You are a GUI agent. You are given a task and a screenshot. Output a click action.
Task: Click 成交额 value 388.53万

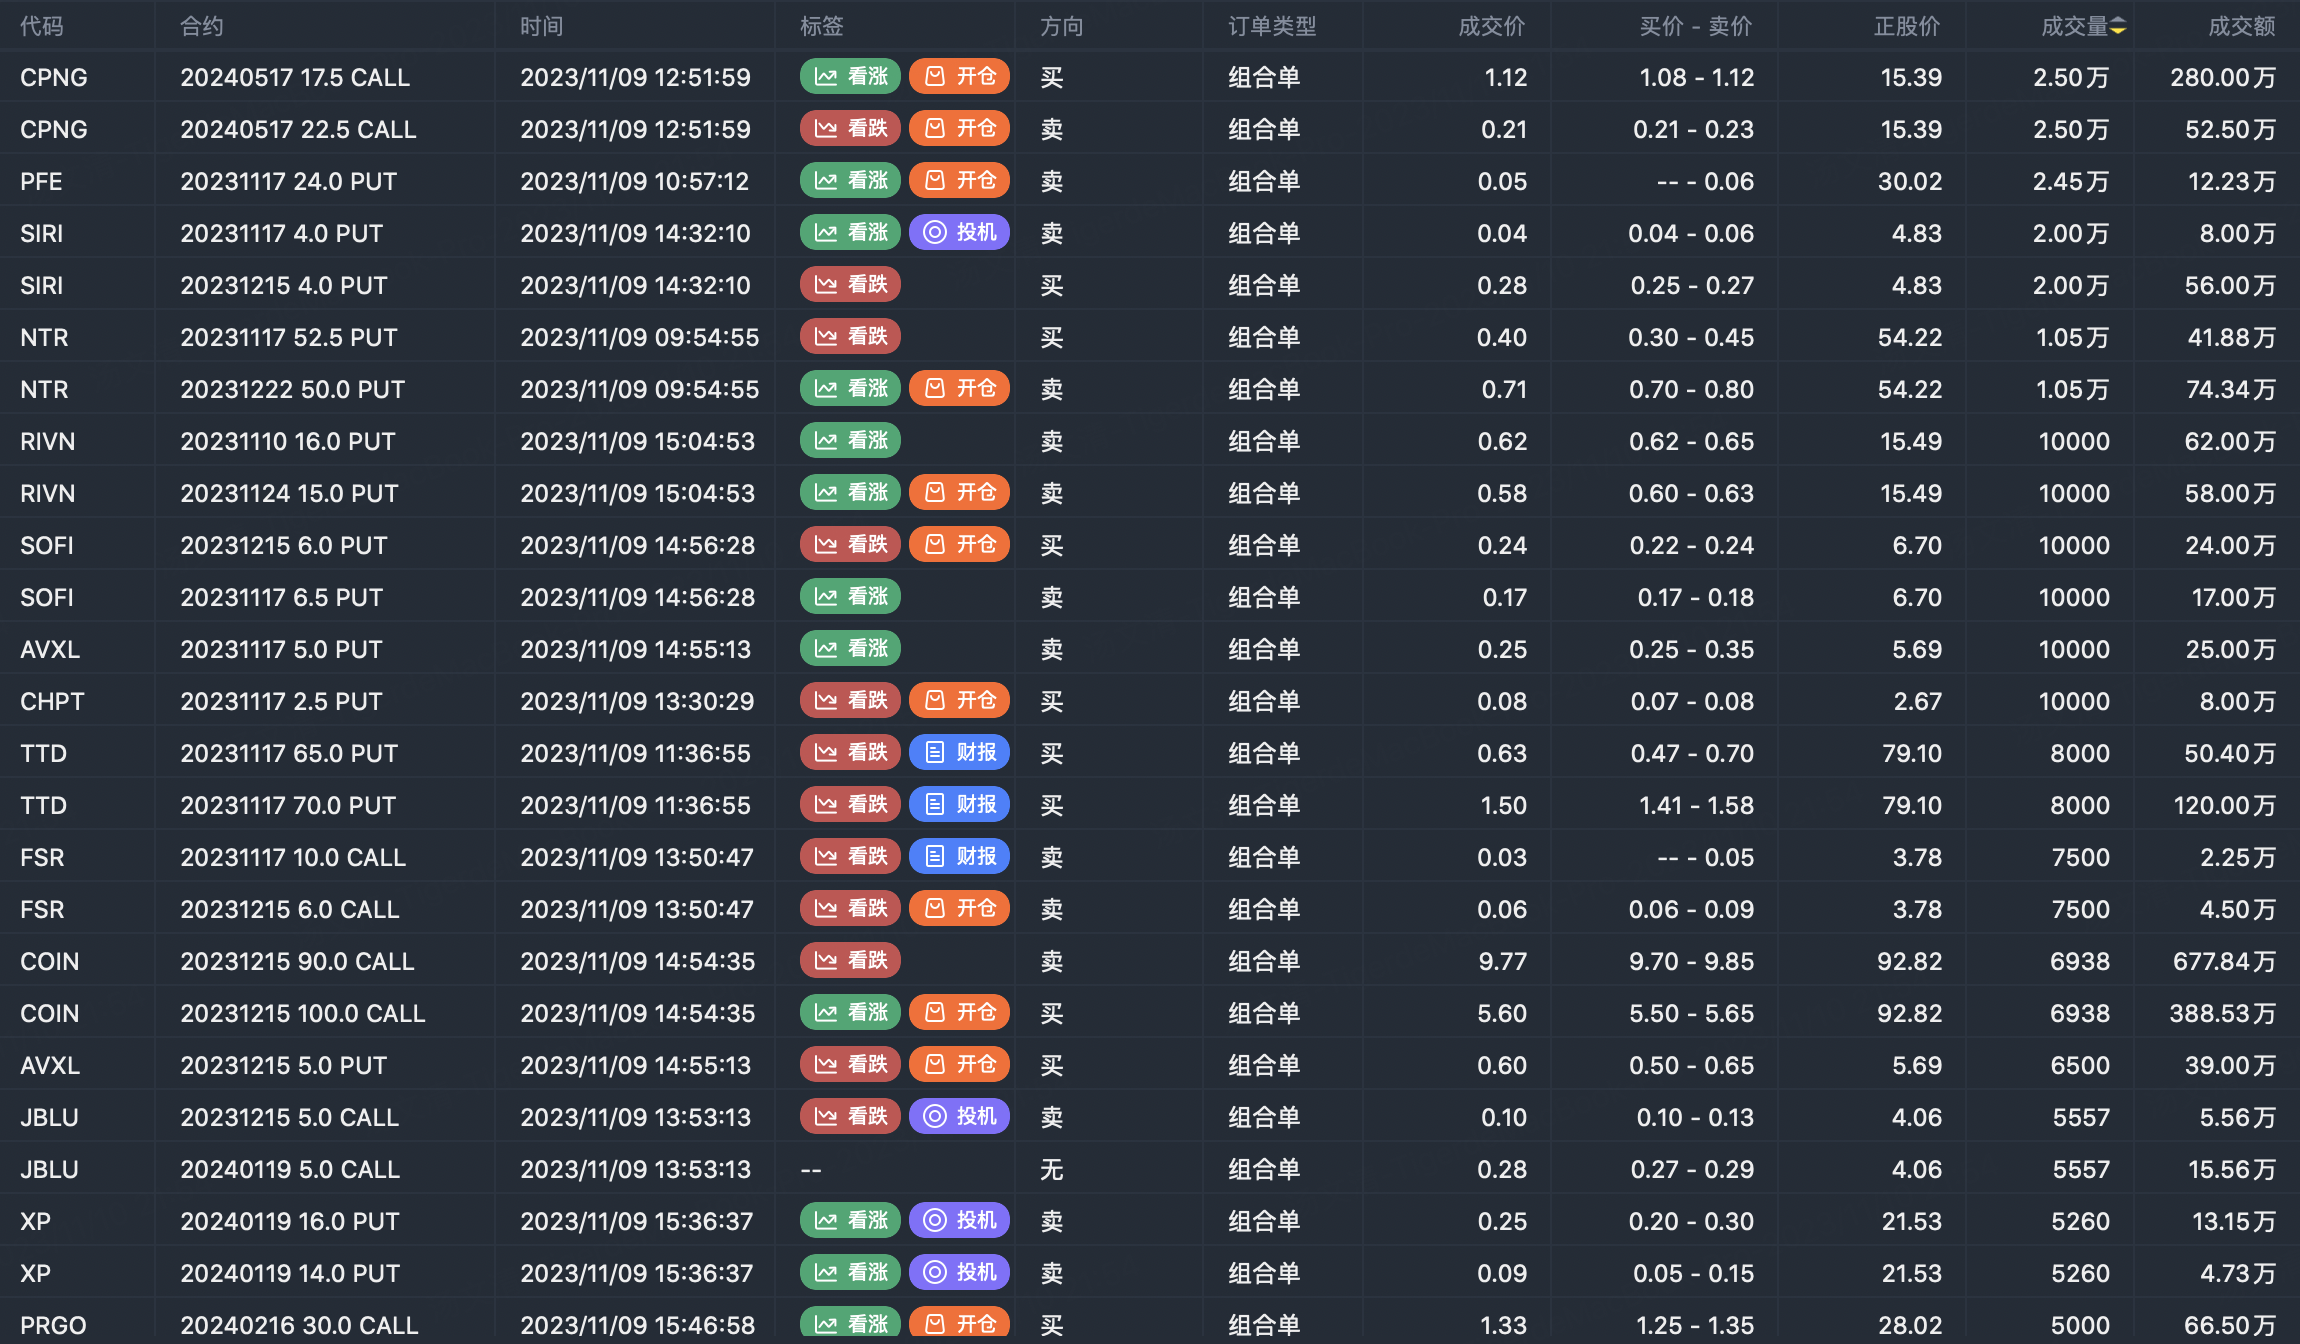pyautogui.click(x=2222, y=1013)
